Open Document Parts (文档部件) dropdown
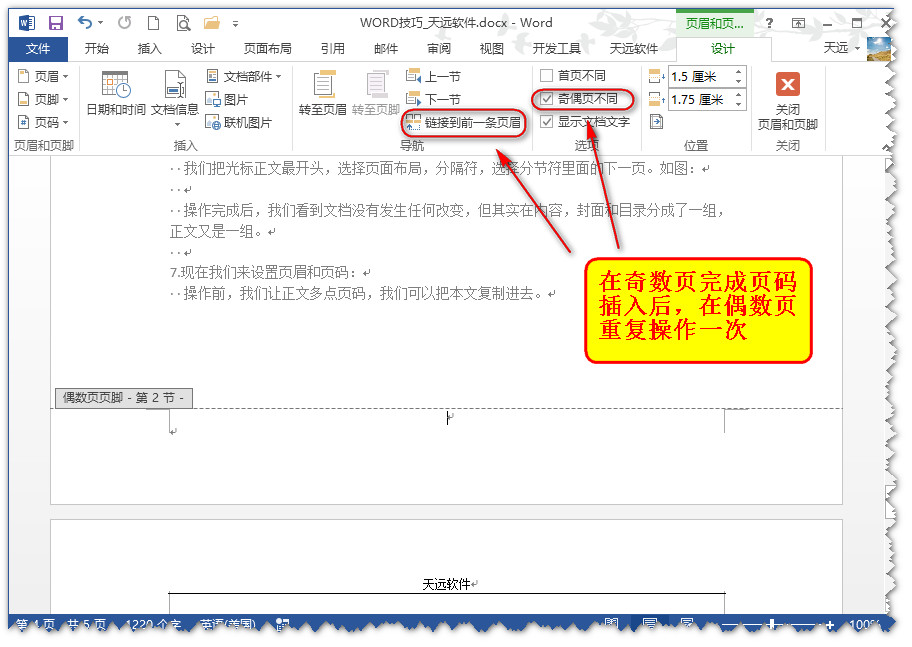Screen dimensions: 912x647 [244, 76]
